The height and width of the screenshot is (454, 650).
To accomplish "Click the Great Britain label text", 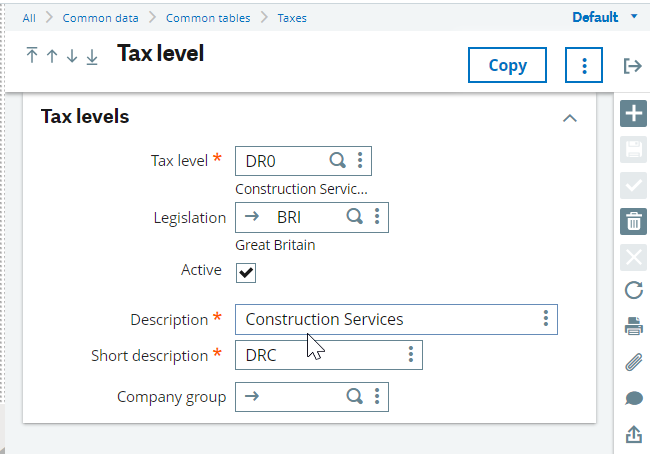I will (275, 245).
